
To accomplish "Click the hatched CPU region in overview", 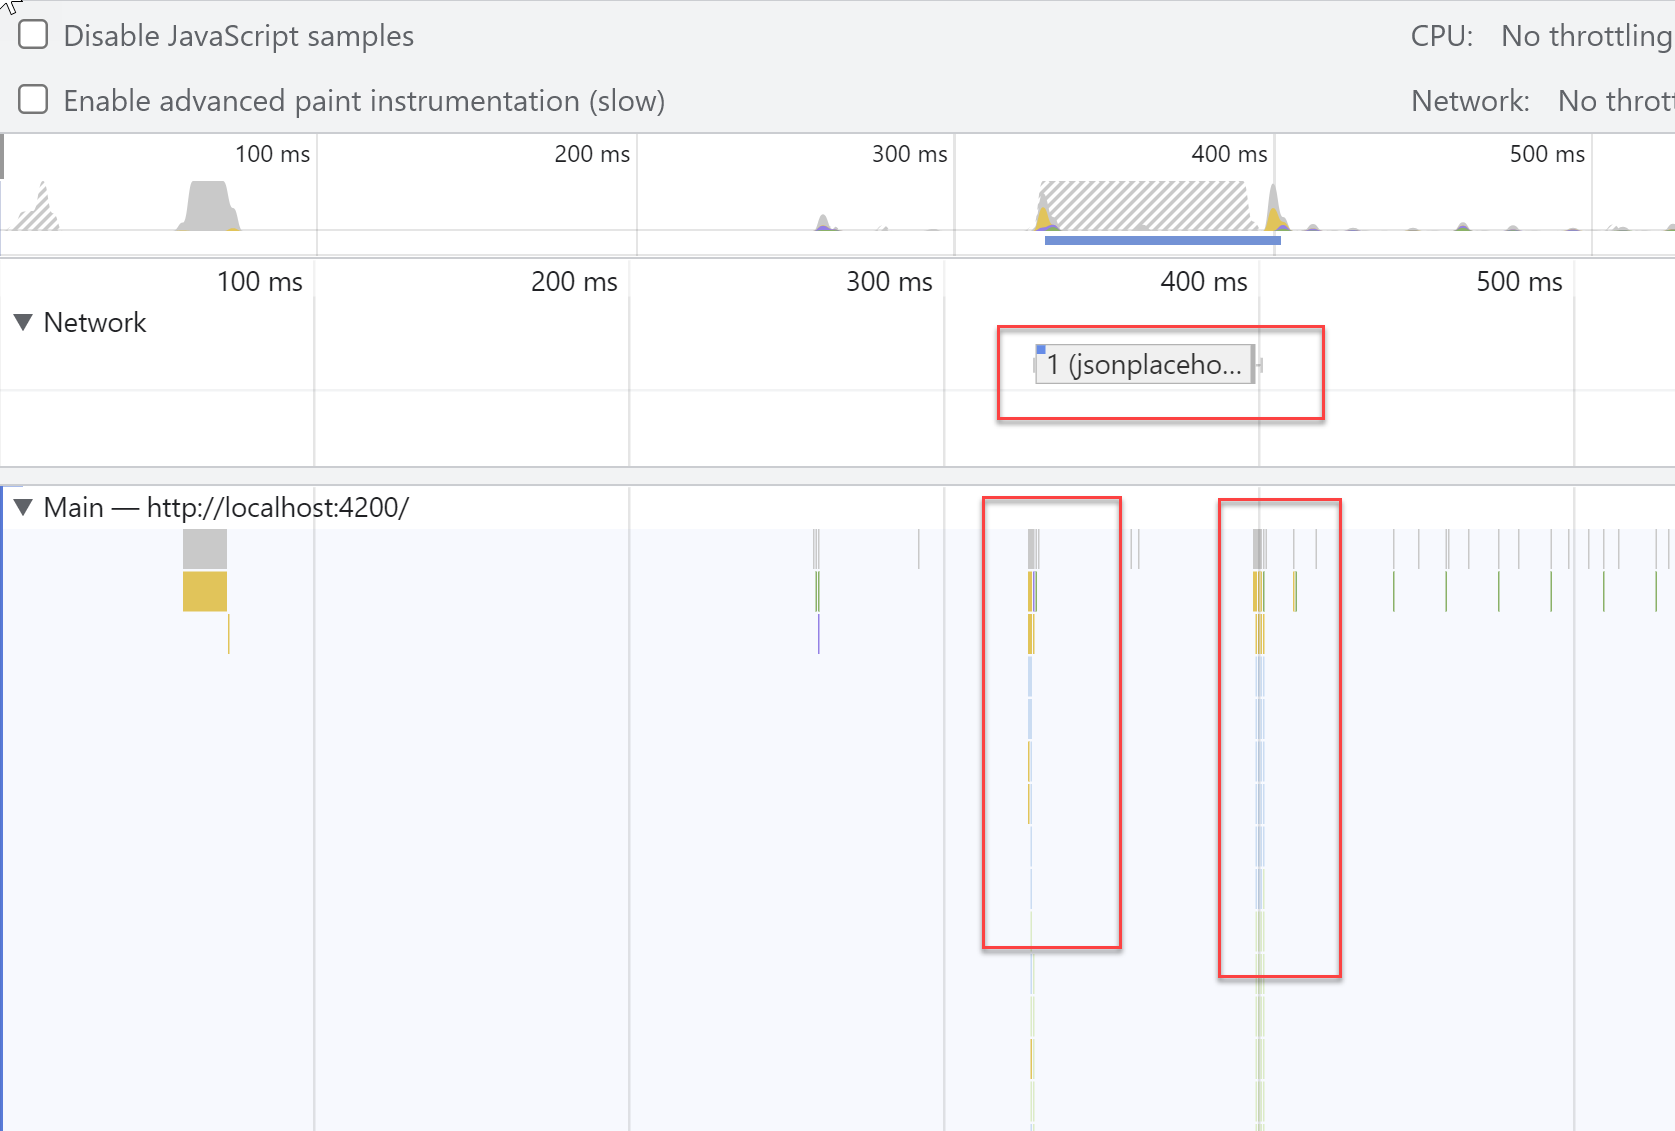I will tap(1145, 205).
